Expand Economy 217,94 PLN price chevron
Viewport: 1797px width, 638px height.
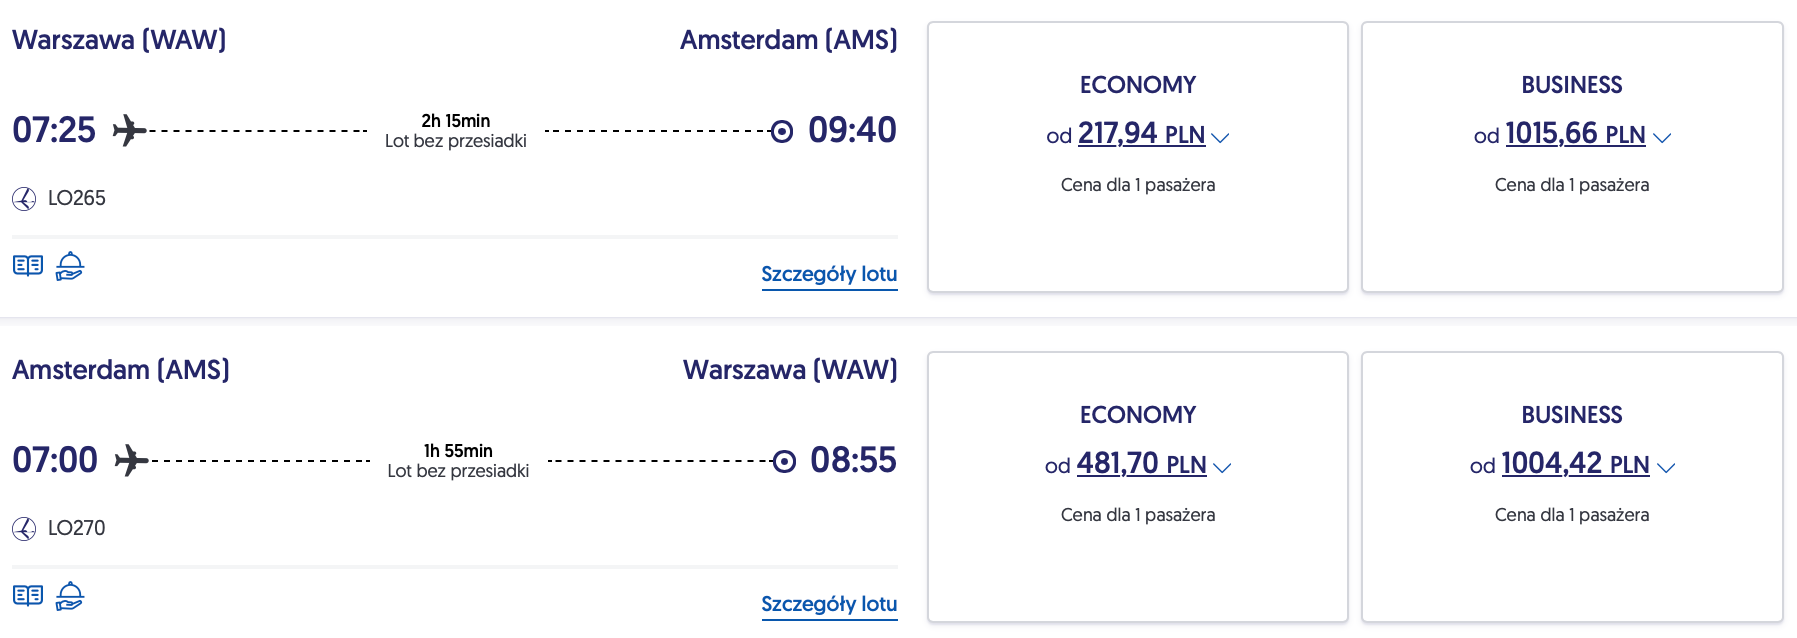pyautogui.click(x=1220, y=138)
